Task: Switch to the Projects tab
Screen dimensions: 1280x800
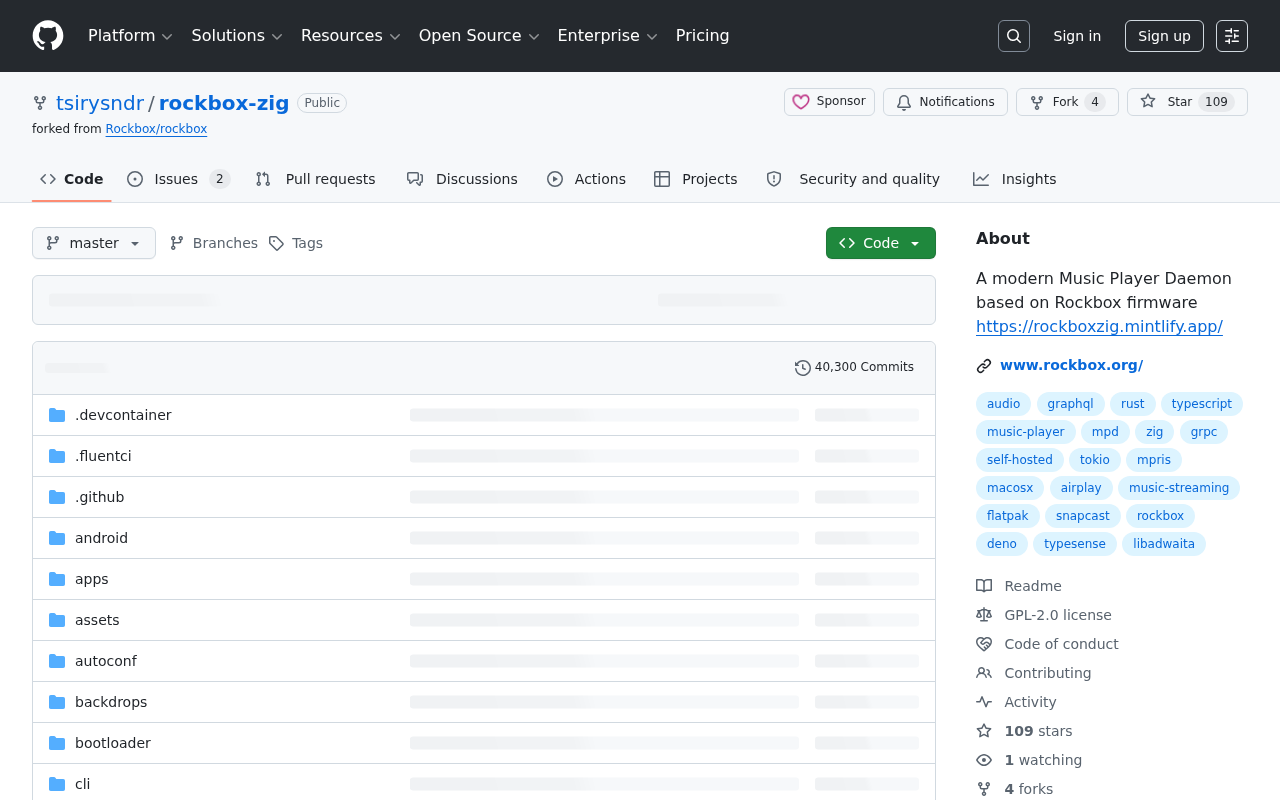Action: 696,179
